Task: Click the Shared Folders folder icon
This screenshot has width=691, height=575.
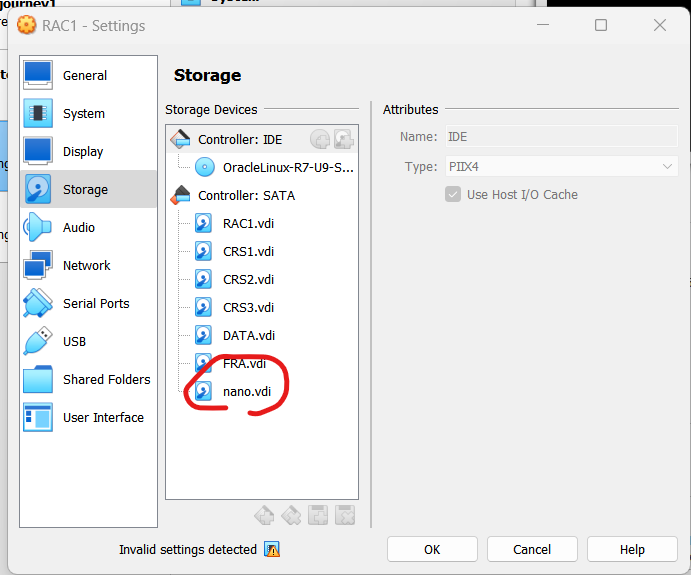Action: coord(38,379)
